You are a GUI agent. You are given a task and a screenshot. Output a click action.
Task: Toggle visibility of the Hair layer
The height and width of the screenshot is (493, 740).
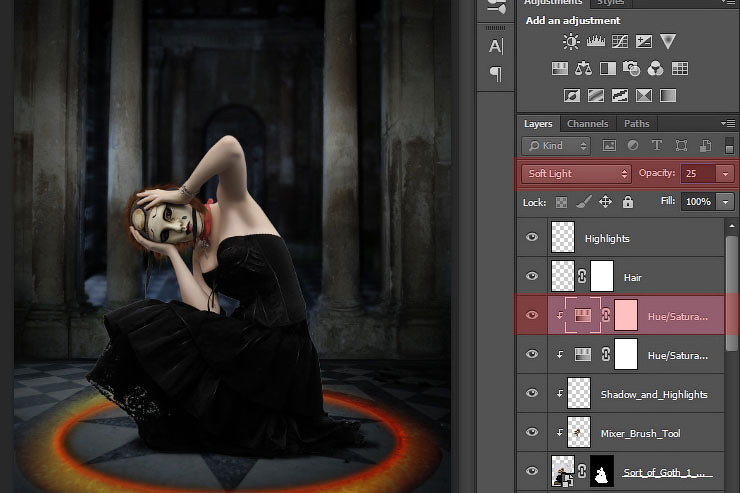tap(532, 276)
